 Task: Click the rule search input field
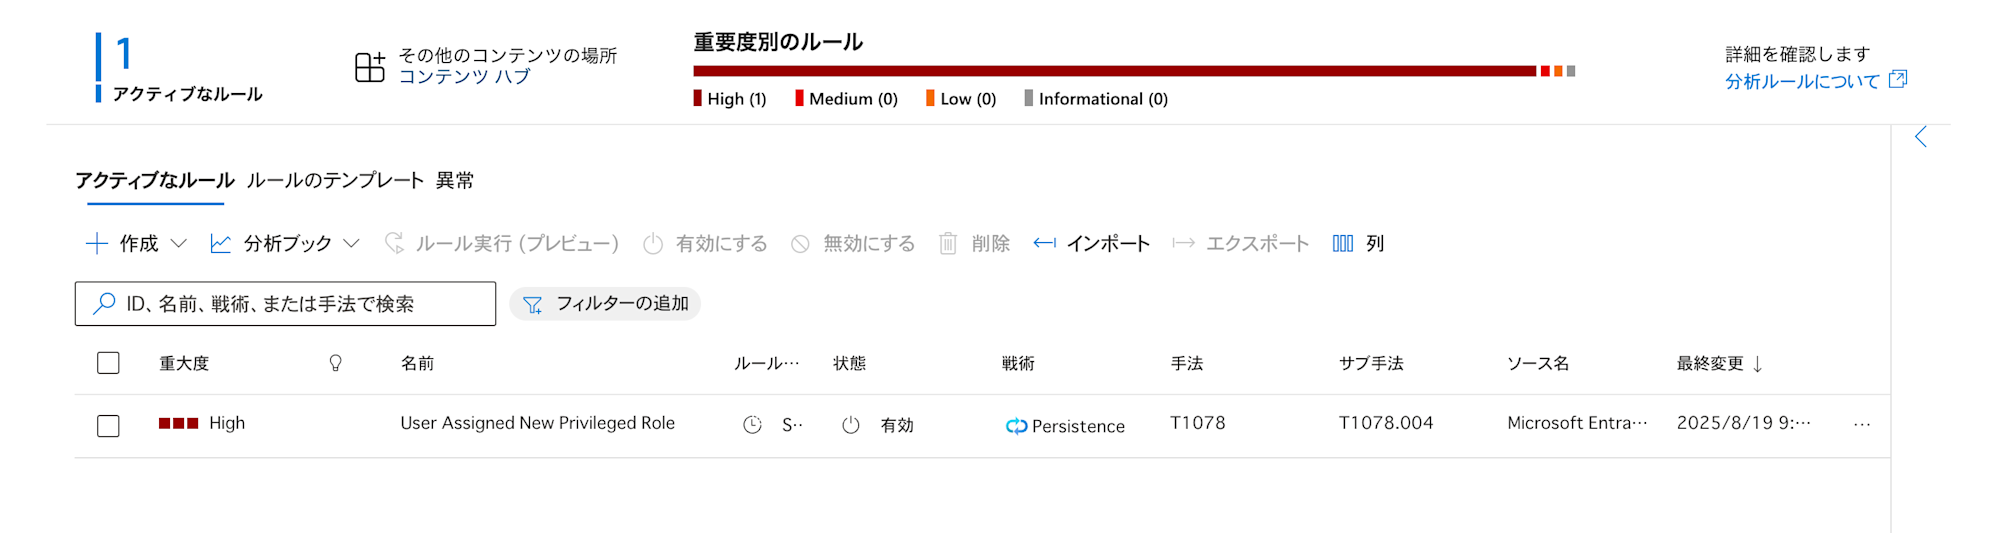point(285,304)
